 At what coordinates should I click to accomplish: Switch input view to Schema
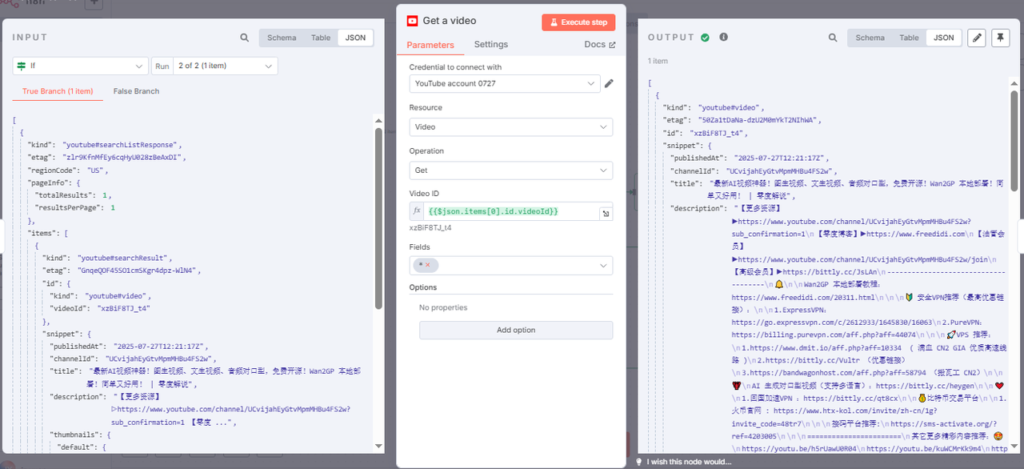click(x=280, y=38)
